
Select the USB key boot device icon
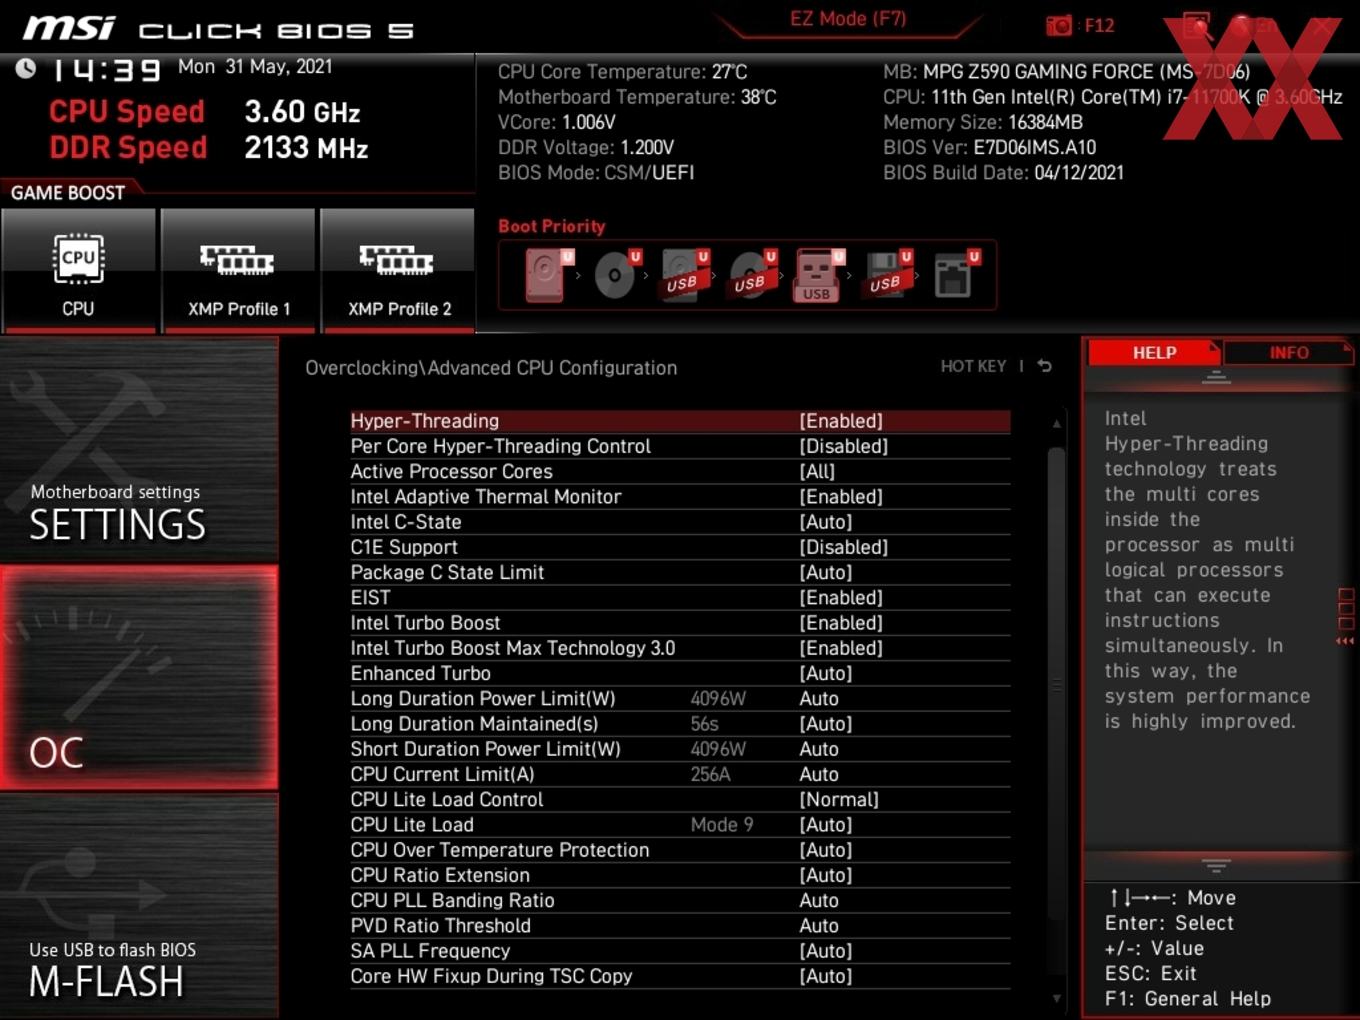pos(818,275)
